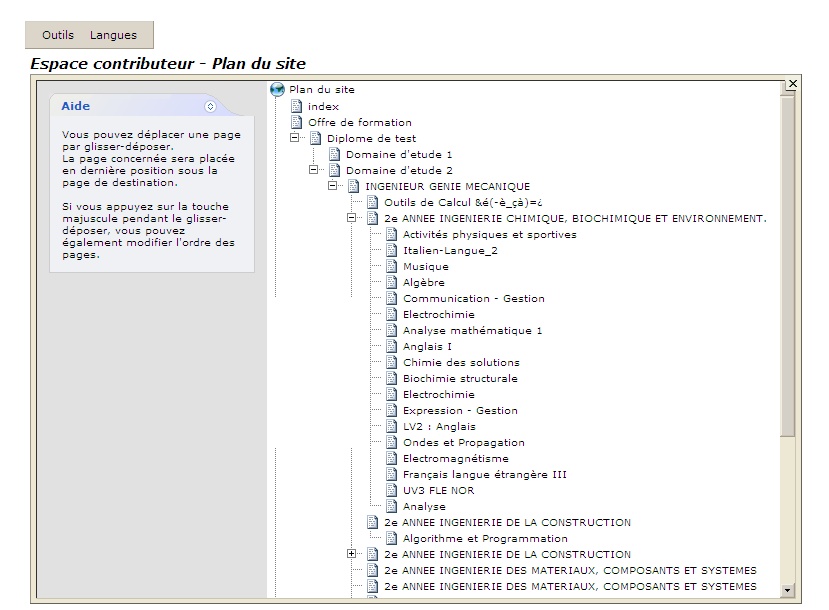Click the page icon next to index
The image size is (829, 610).
click(x=296, y=106)
